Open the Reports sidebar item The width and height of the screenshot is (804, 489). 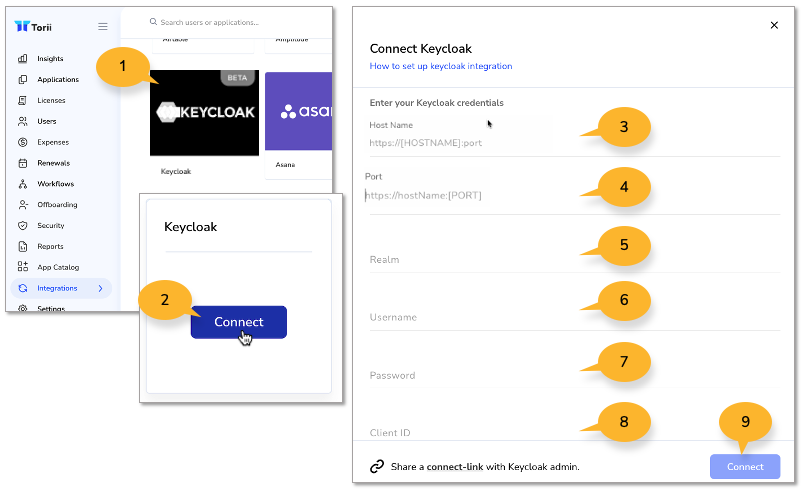click(x=50, y=247)
